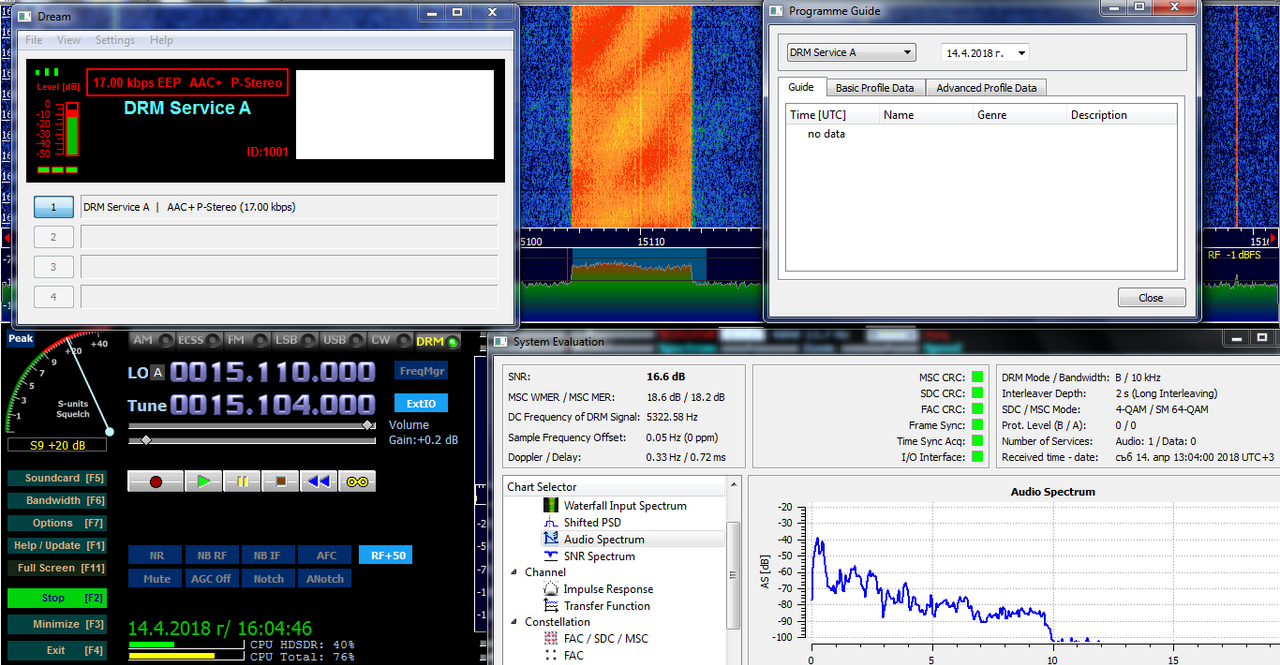1280x665 pixels.
Task: Click the Stop [F2] button
Action: point(57,598)
